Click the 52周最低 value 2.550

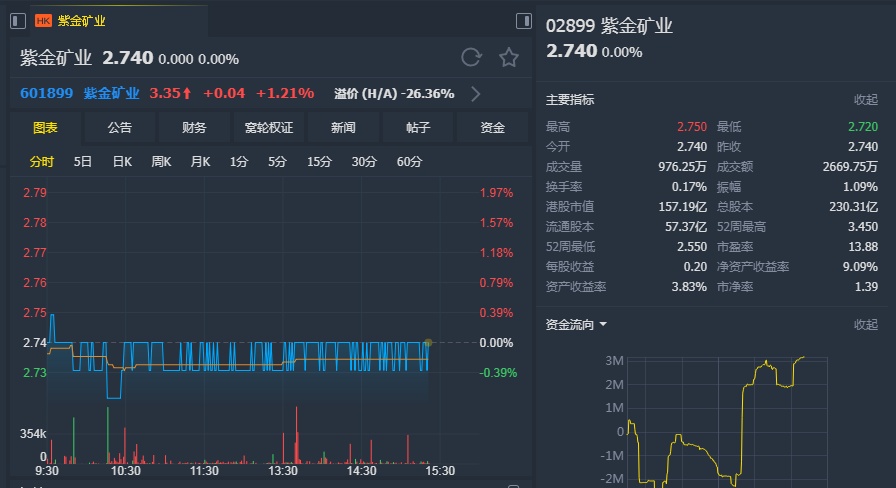(x=692, y=247)
